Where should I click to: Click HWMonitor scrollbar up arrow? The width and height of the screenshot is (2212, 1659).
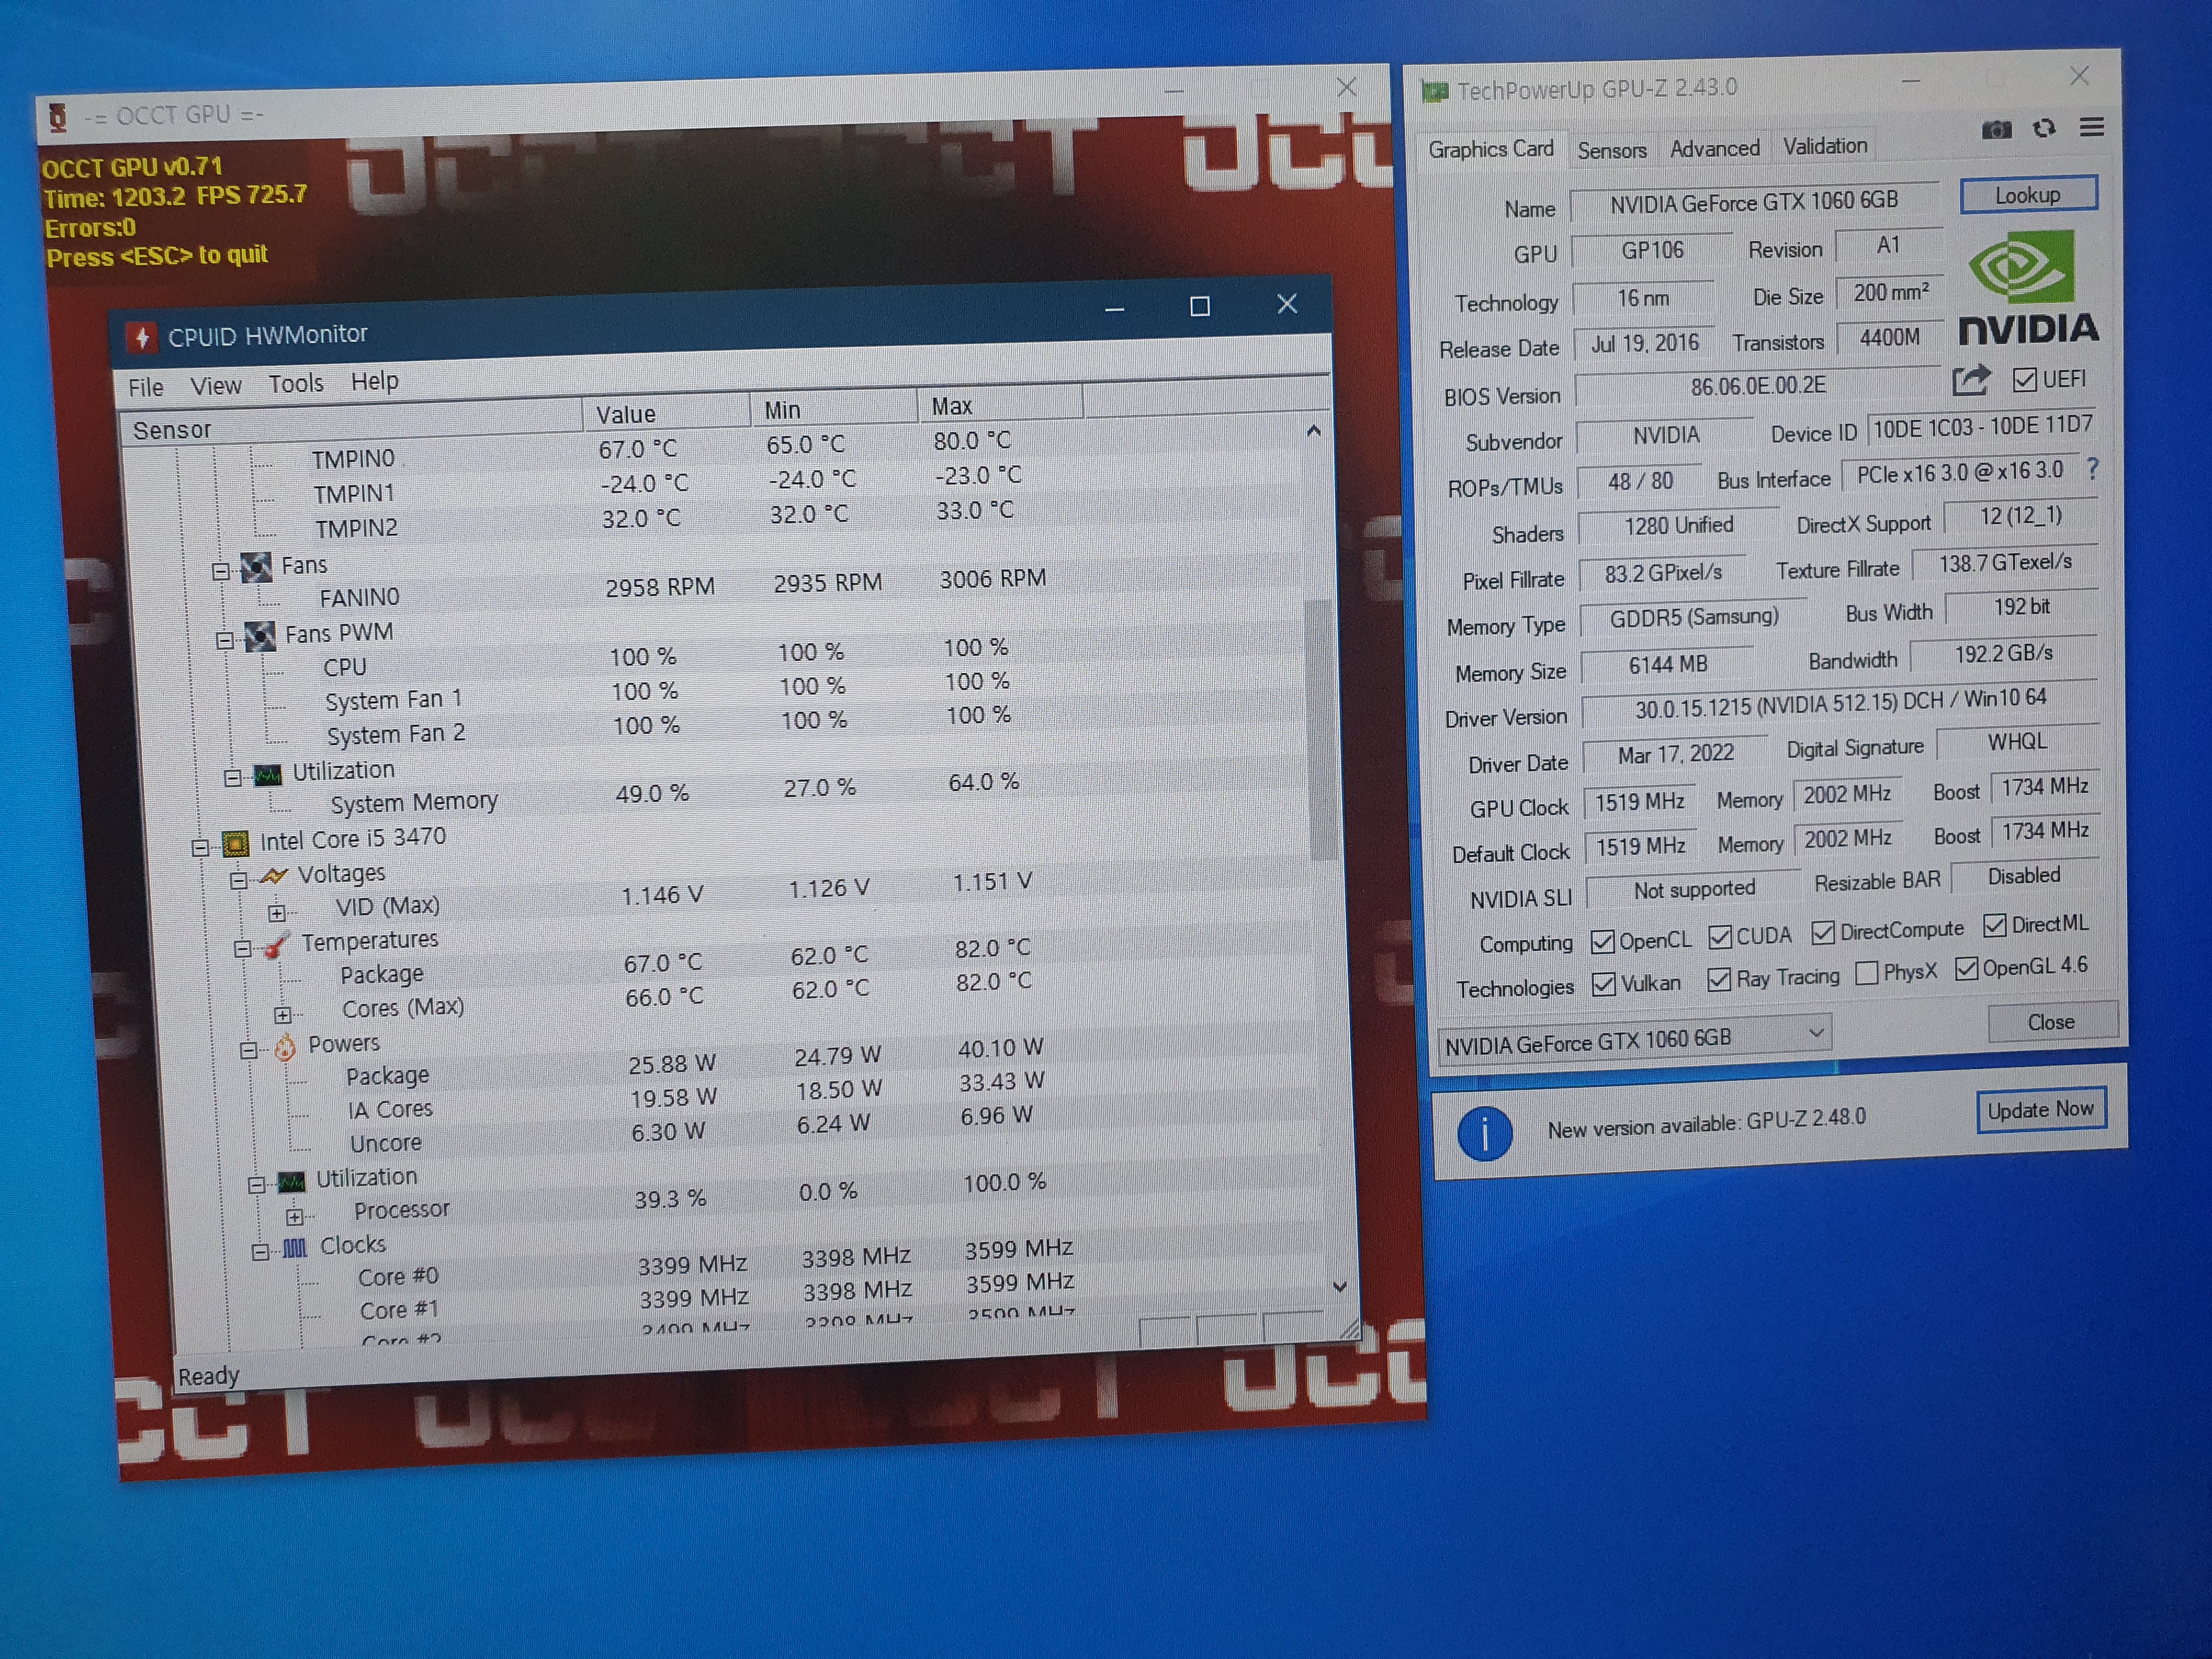coord(1313,431)
